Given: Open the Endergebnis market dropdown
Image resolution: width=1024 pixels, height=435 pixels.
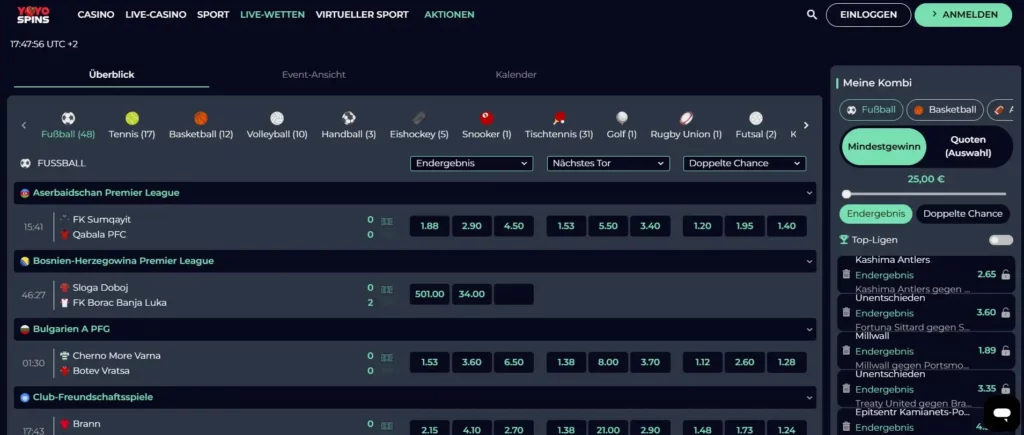Looking at the screenshot, I should (472, 163).
